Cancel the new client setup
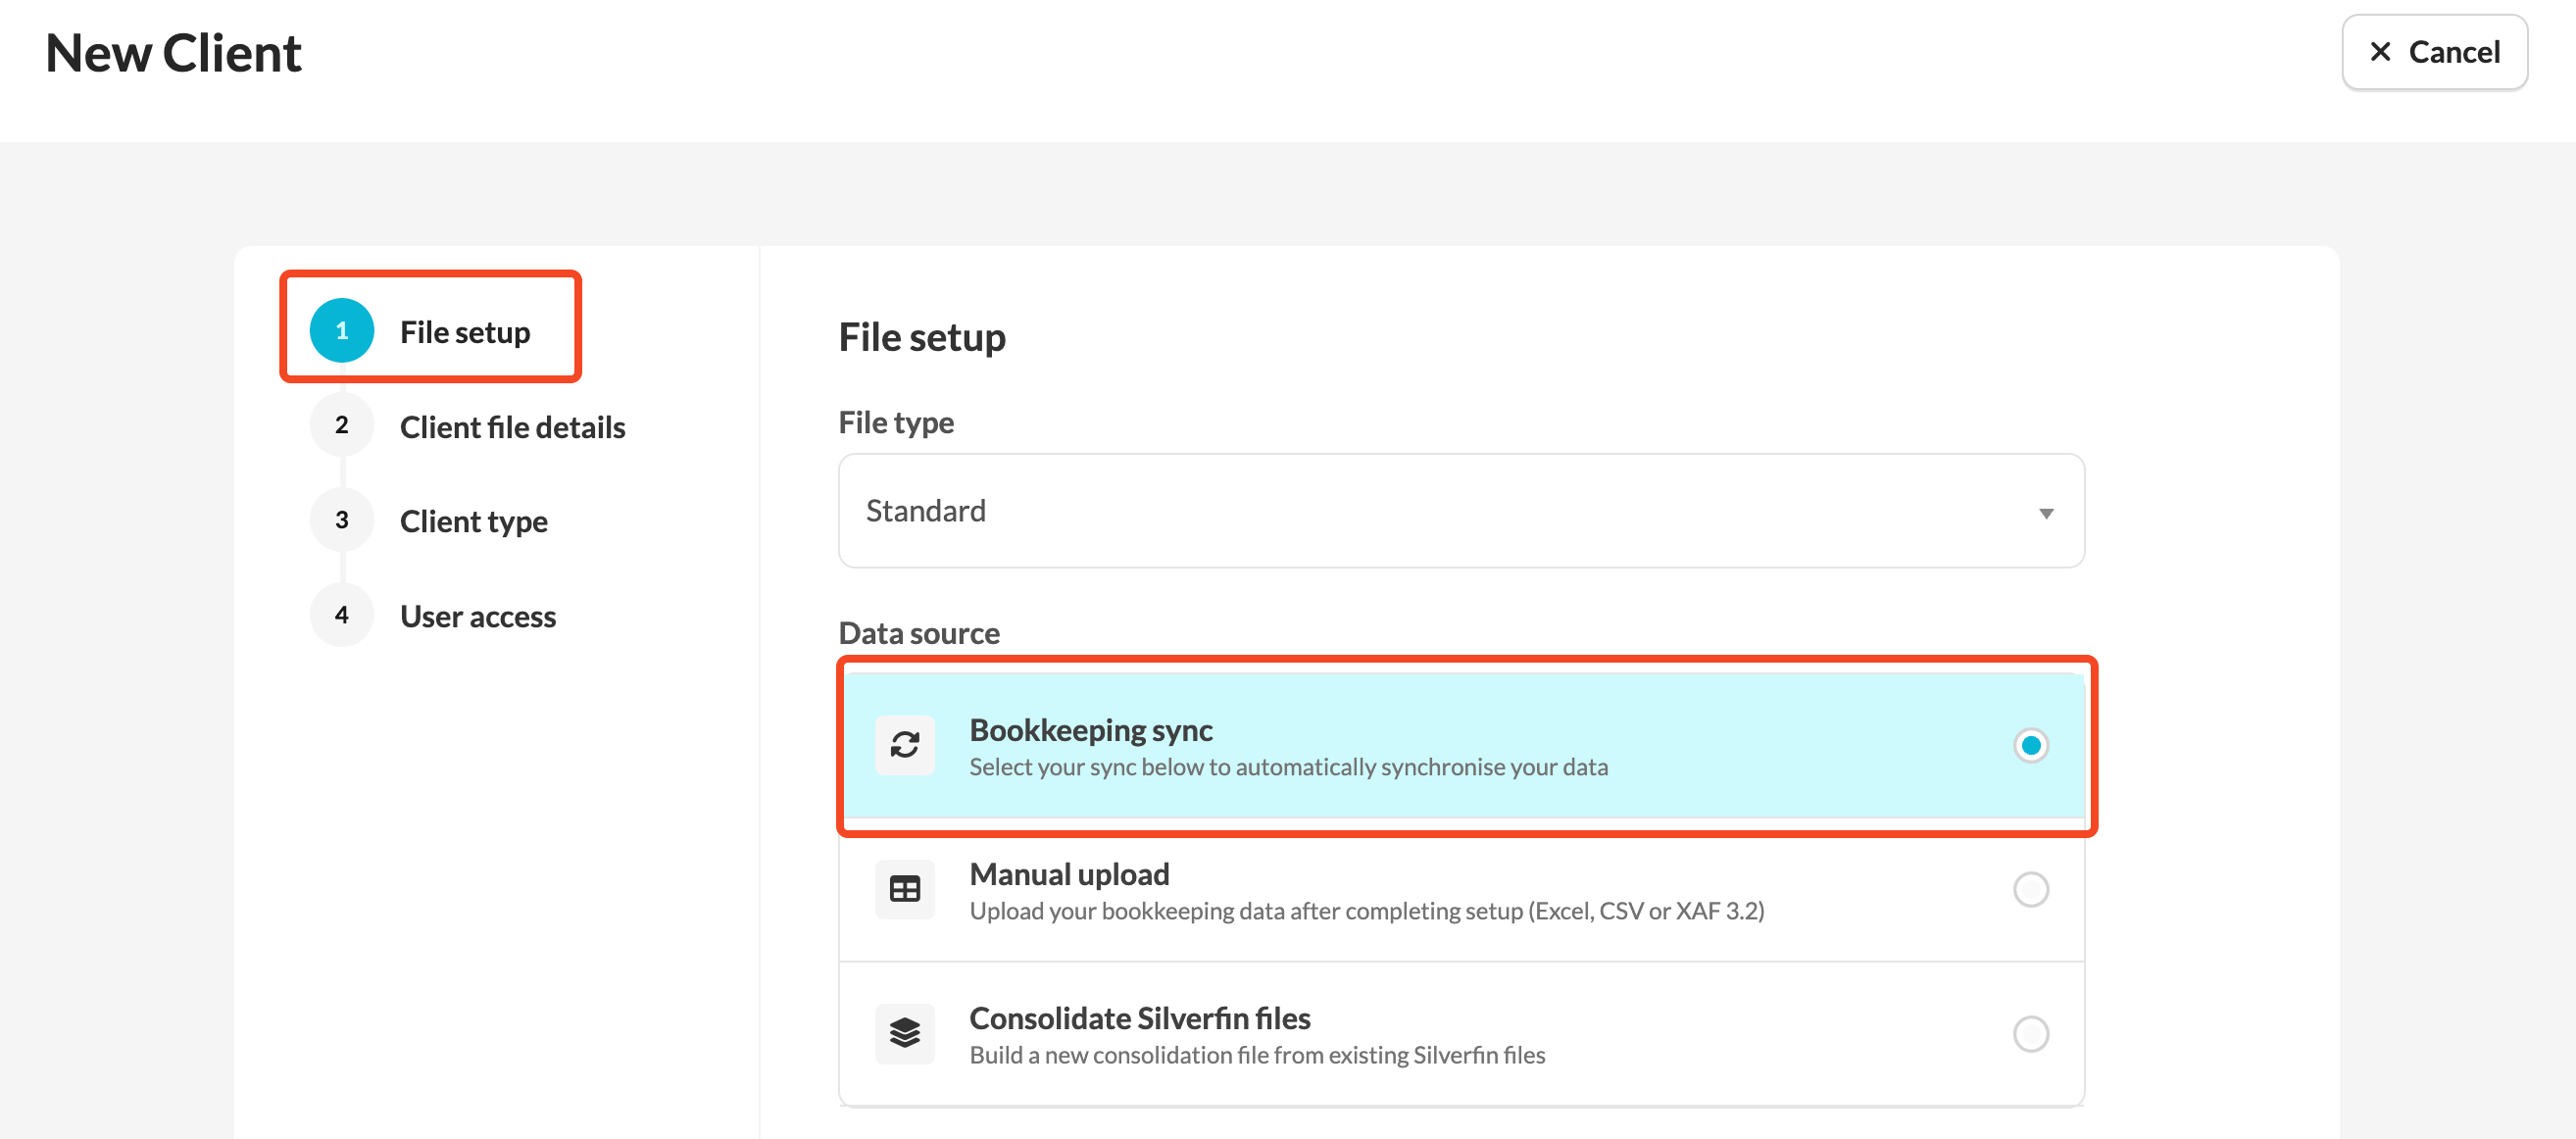Image resolution: width=2576 pixels, height=1139 pixels. click(2434, 52)
